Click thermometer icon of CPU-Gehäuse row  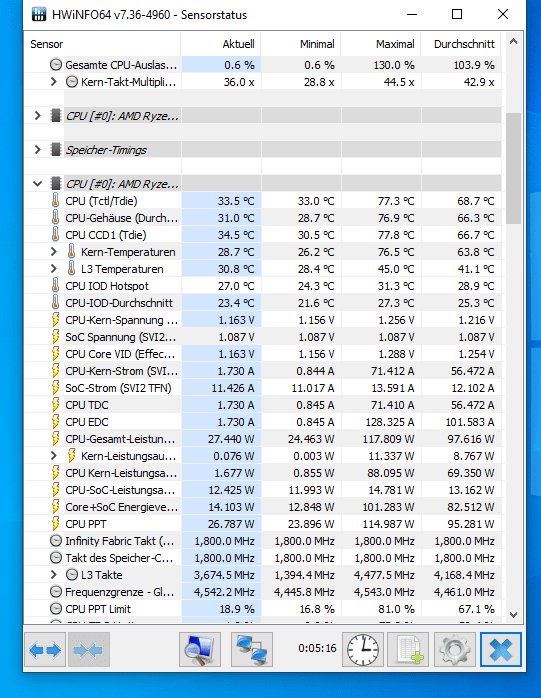click(x=55, y=218)
